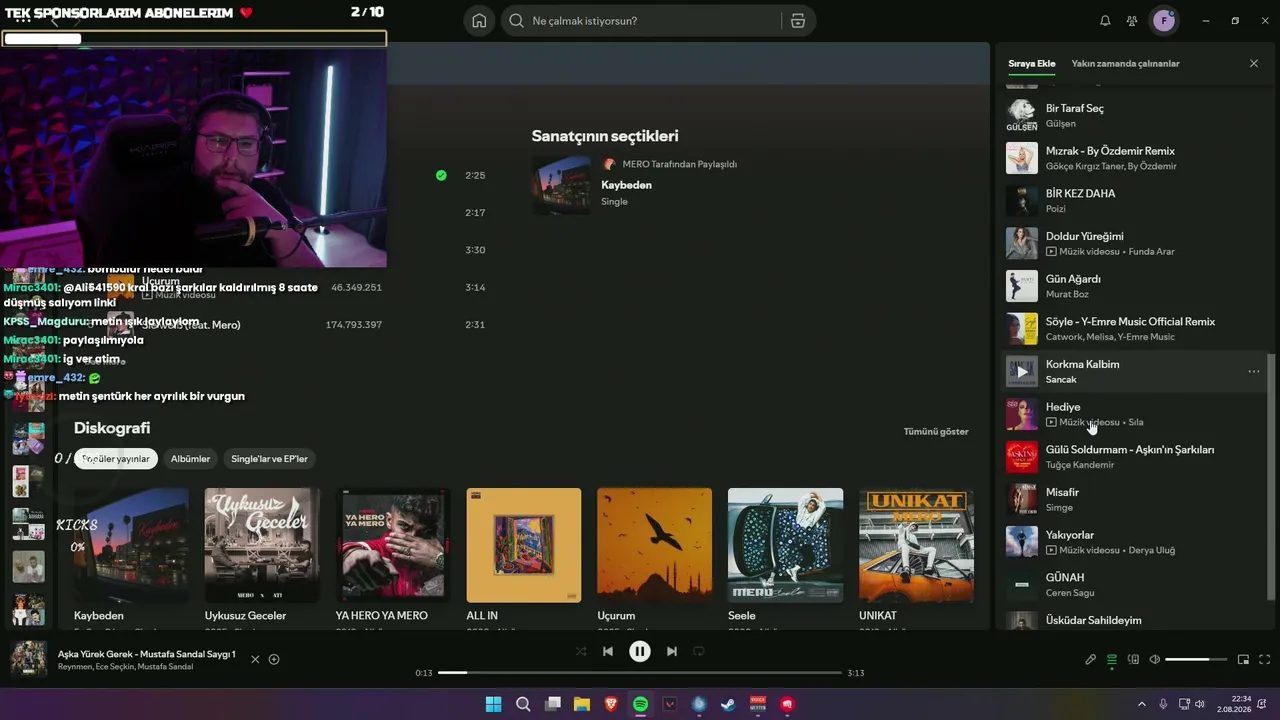The image size is (1280, 720).
Task: Open the Kaybeden cover in Sanatçının seçtikleri
Action: 561,185
